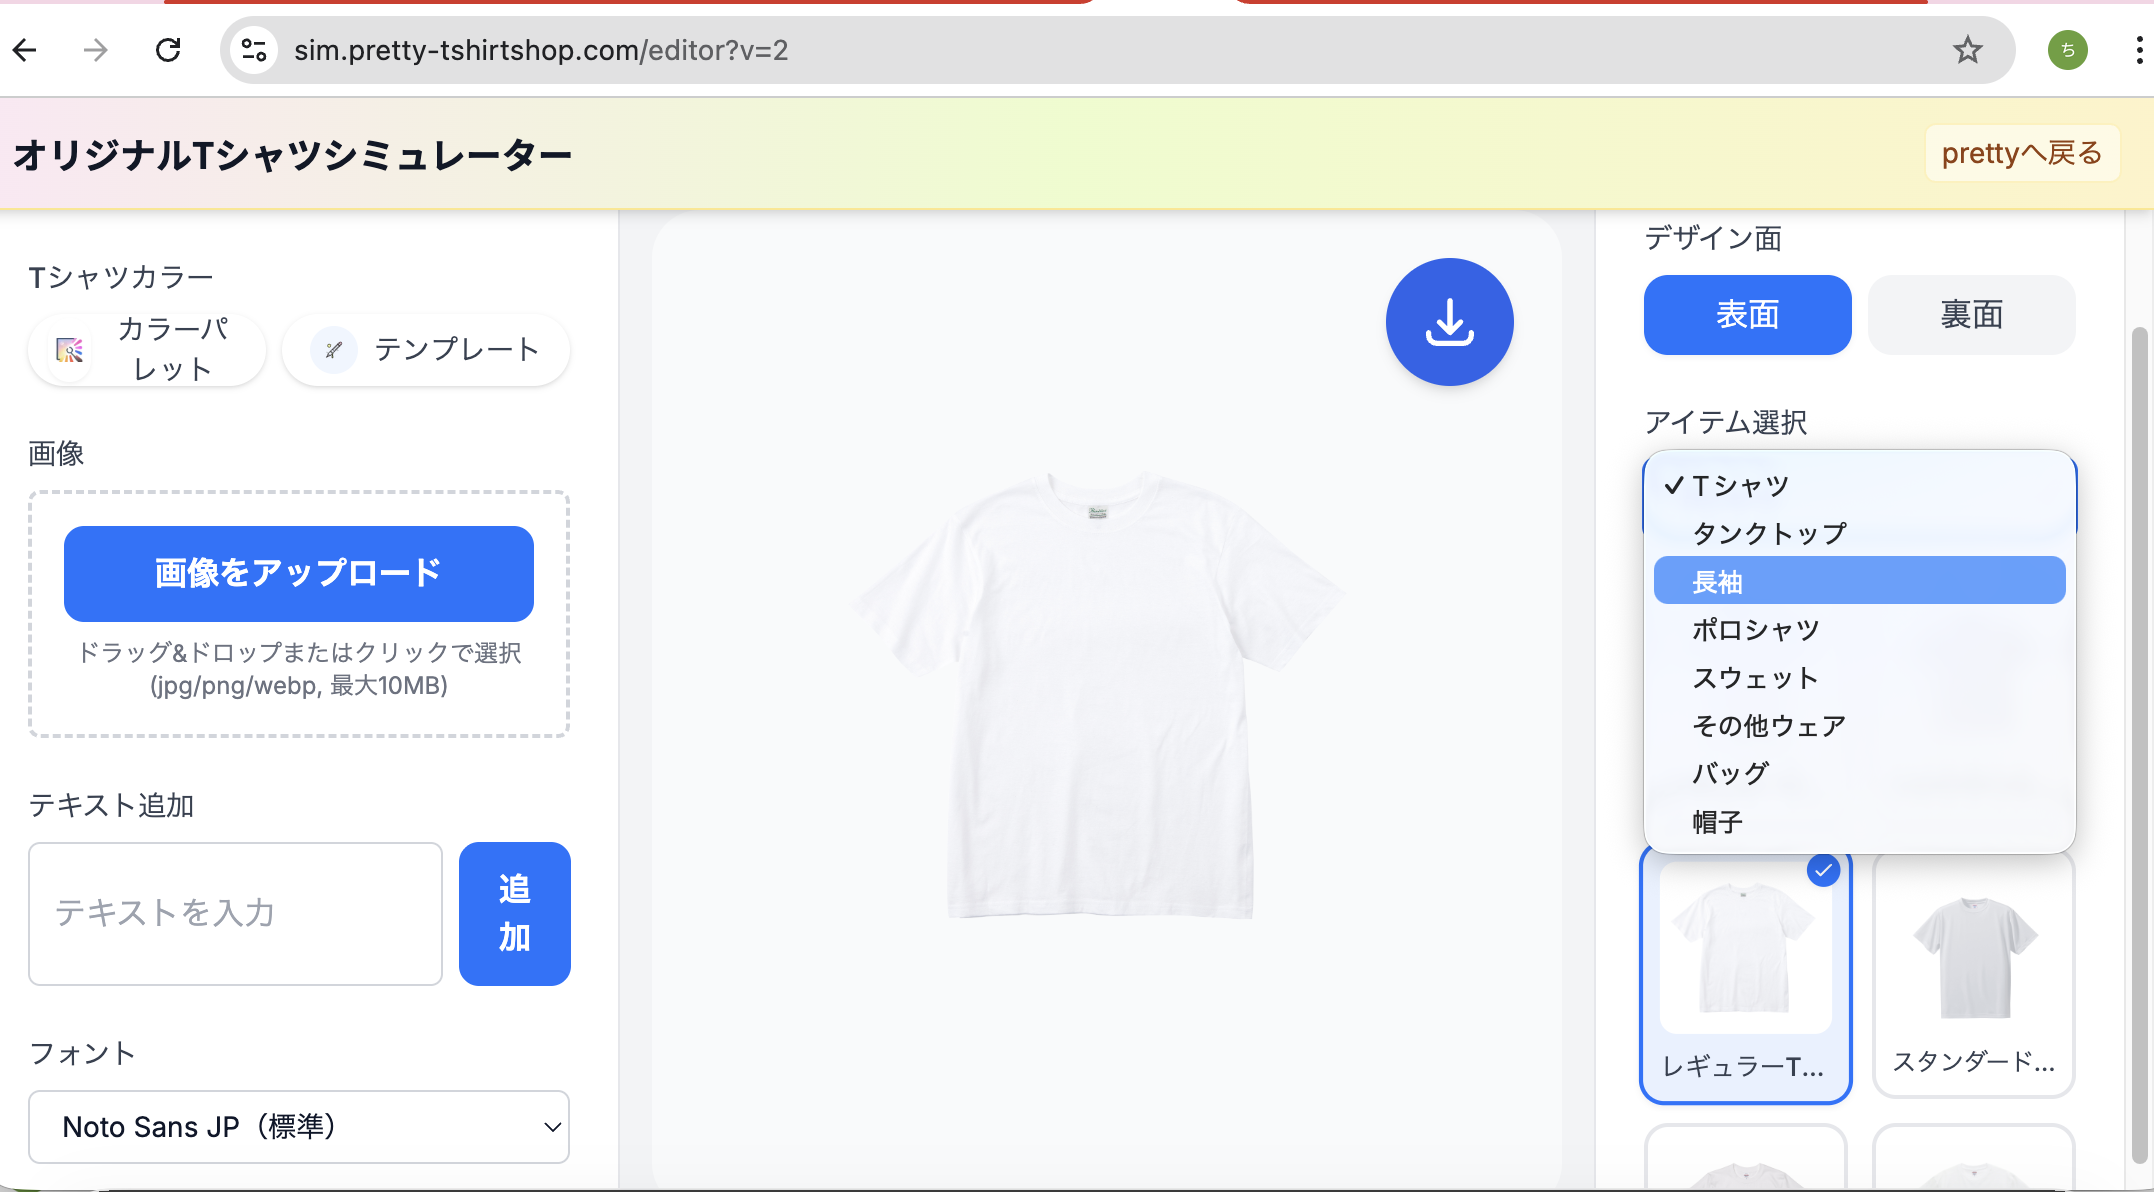Click the 画像をアップロード button
Image resolution: width=2154 pixels, height=1192 pixels.
(x=299, y=573)
